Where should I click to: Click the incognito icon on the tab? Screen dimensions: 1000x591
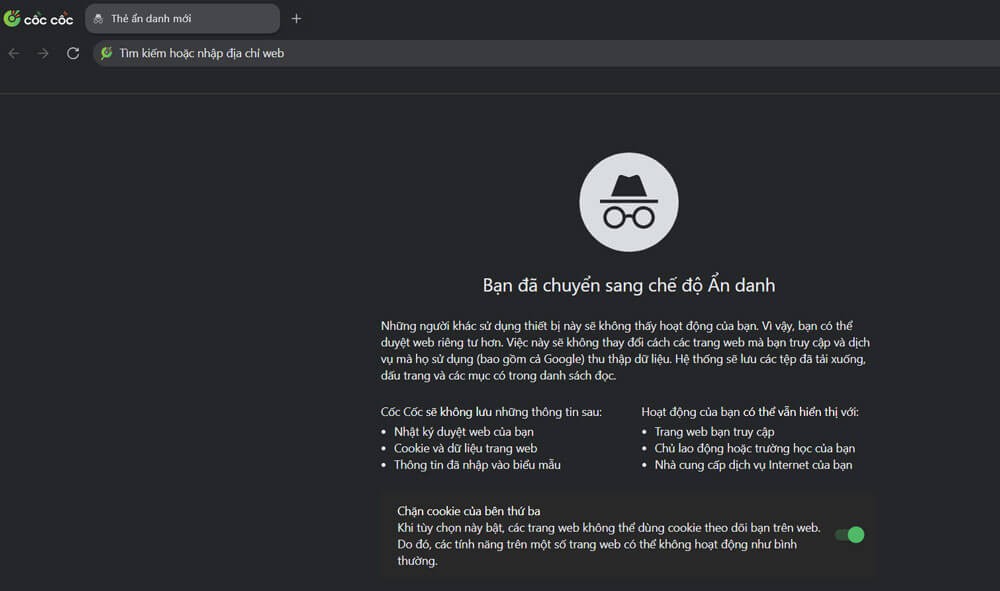click(x=98, y=18)
